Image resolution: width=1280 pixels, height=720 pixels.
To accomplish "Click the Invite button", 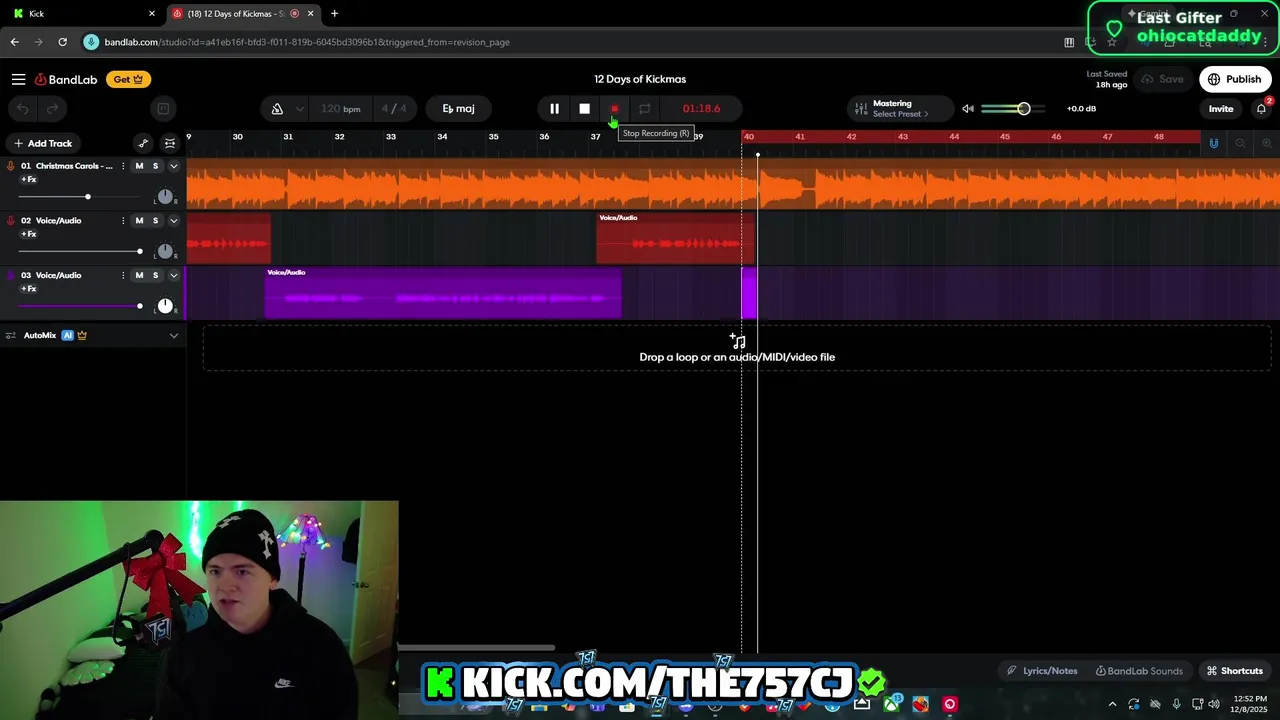I will pyautogui.click(x=1221, y=109).
